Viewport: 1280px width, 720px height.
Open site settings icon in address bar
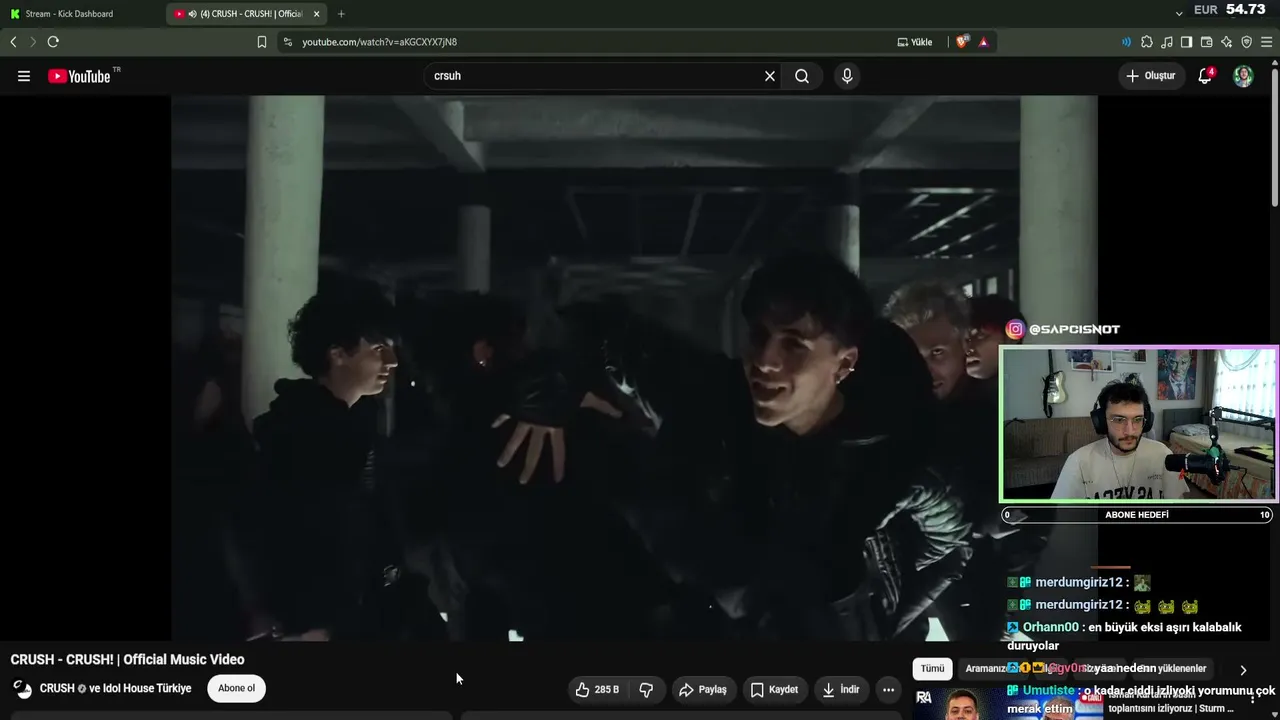tap(288, 42)
